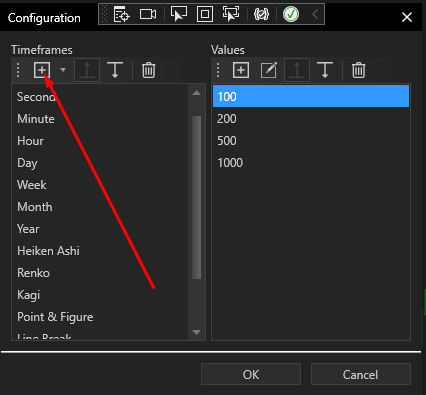Toggle the hot reload braces icon
This screenshot has height=395, width=426.
[x=261, y=14]
